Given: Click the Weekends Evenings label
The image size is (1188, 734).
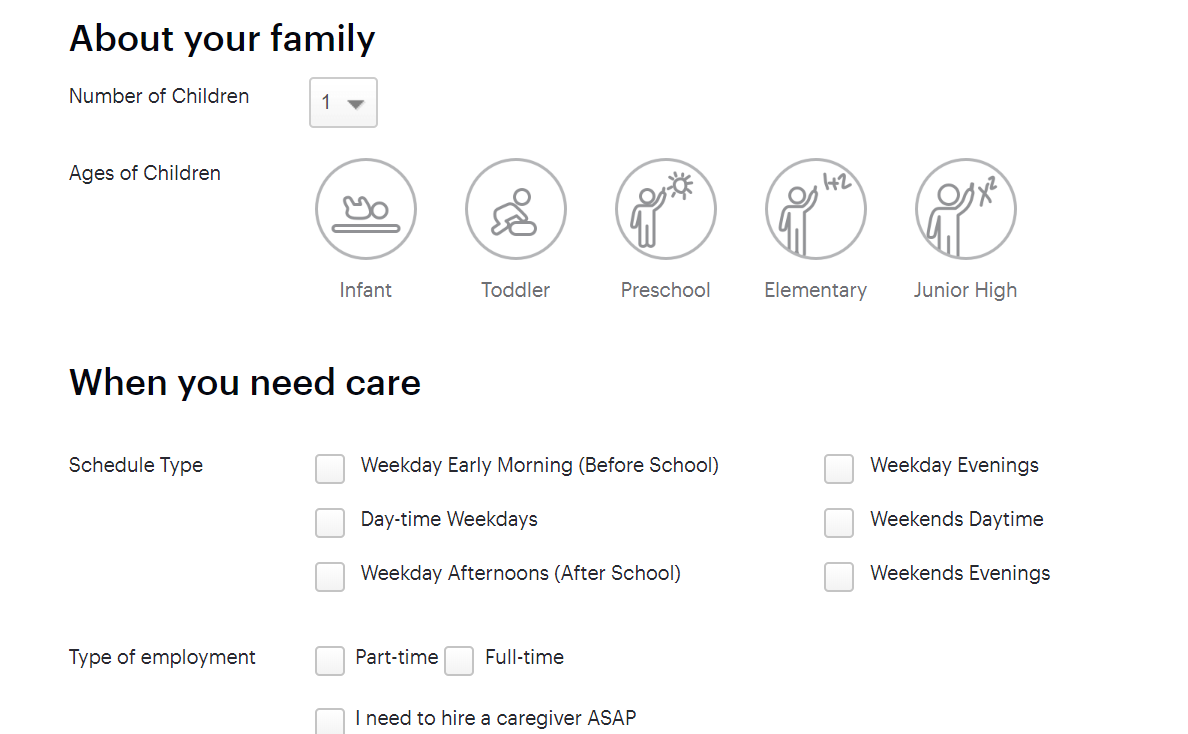Looking at the screenshot, I should click(960, 574).
